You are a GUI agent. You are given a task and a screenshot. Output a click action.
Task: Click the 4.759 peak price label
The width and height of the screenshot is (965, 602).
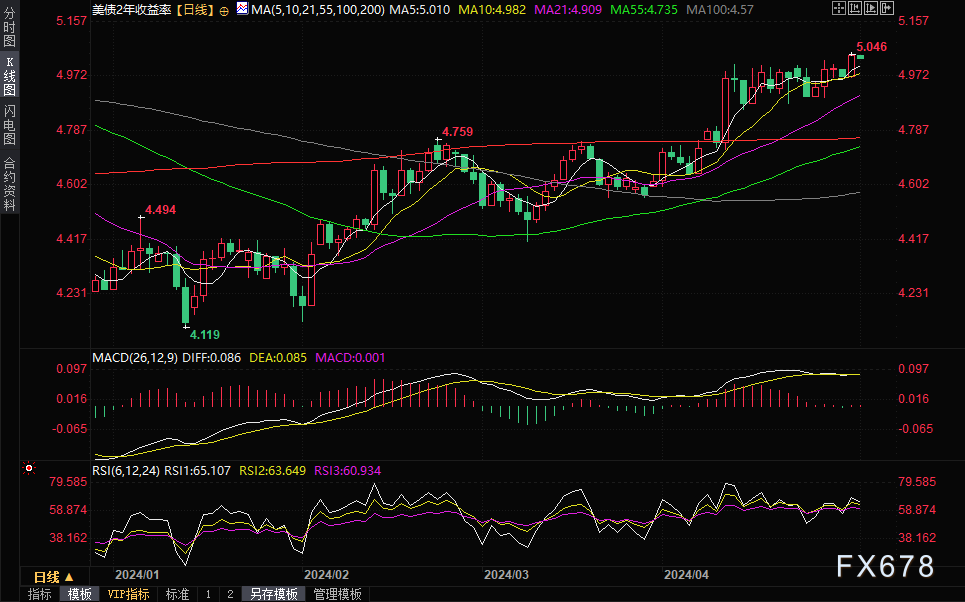(x=458, y=132)
